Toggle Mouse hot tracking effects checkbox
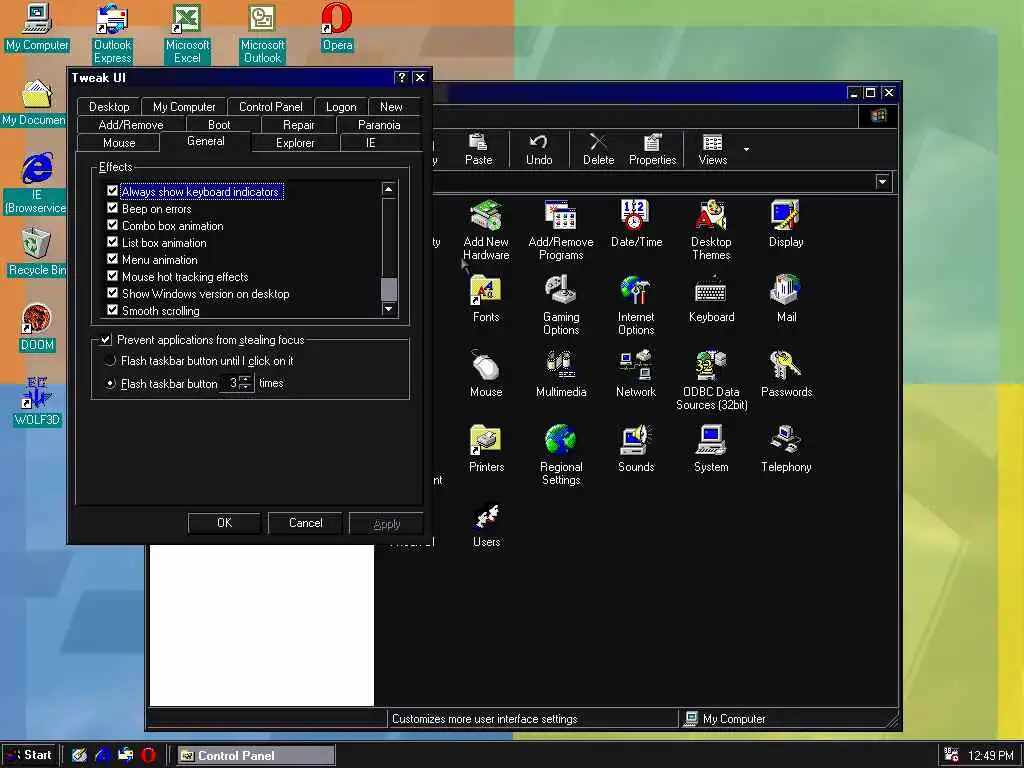This screenshot has width=1024, height=768. click(x=112, y=276)
